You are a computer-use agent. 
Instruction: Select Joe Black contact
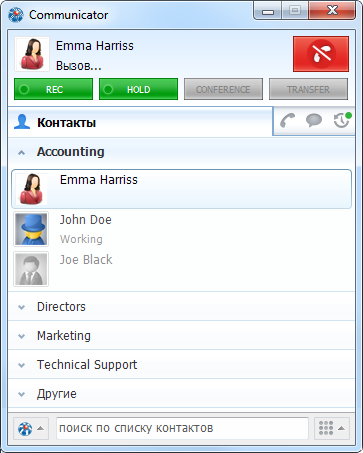point(181,269)
